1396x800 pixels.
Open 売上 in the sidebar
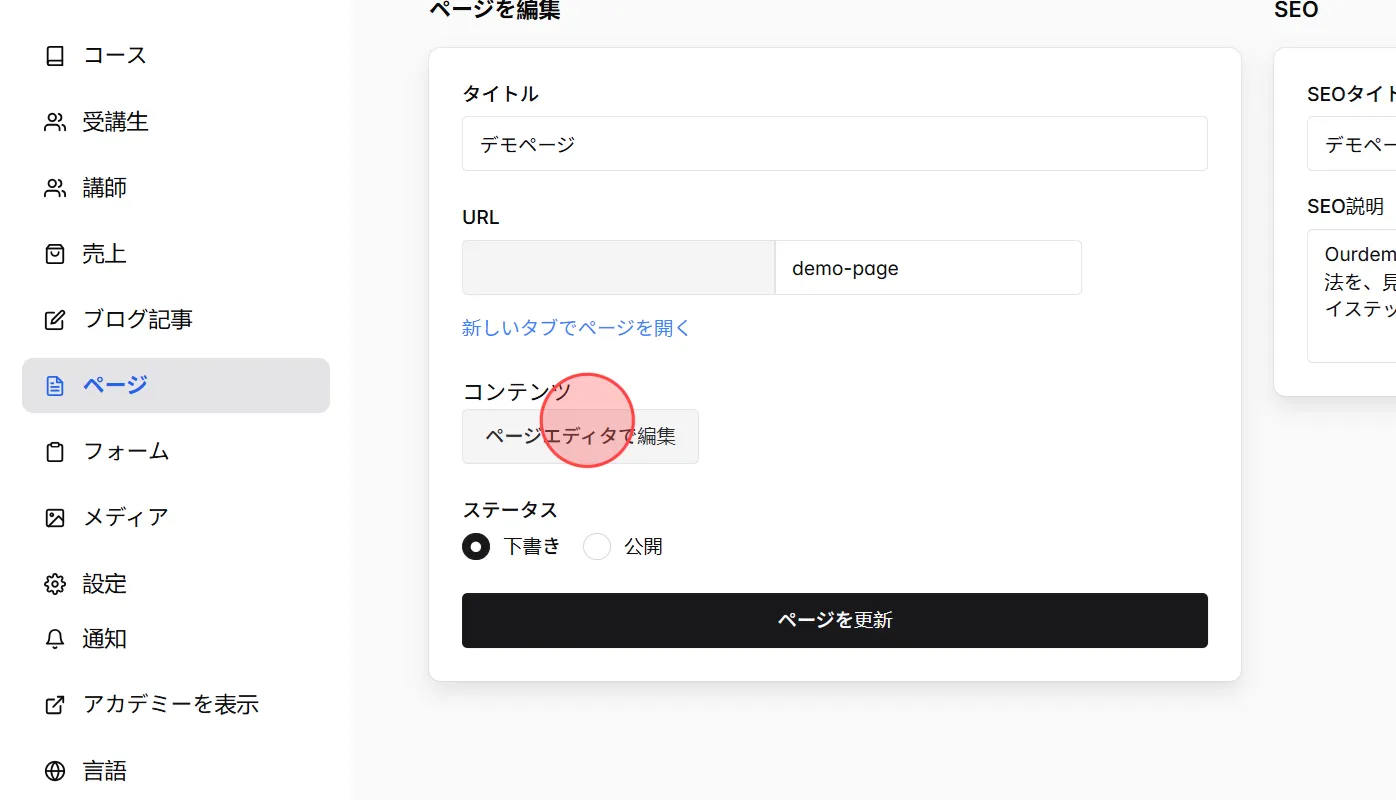pyautogui.click(x=176, y=254)
